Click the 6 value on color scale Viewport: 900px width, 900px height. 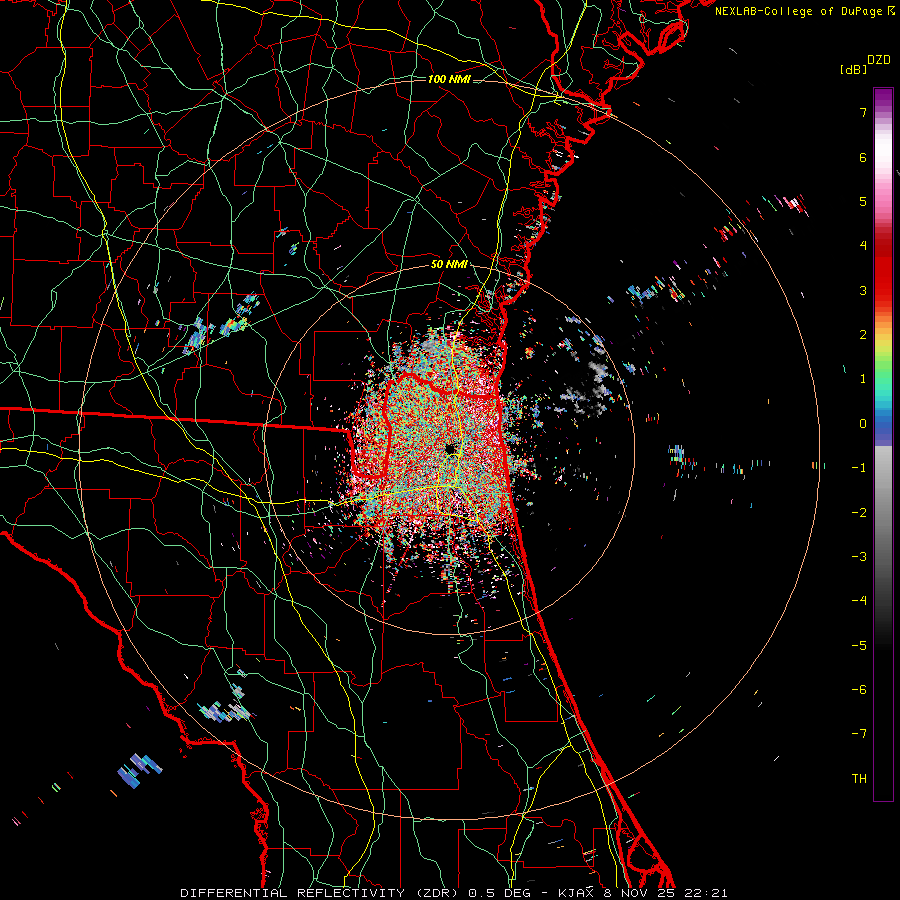862,157
